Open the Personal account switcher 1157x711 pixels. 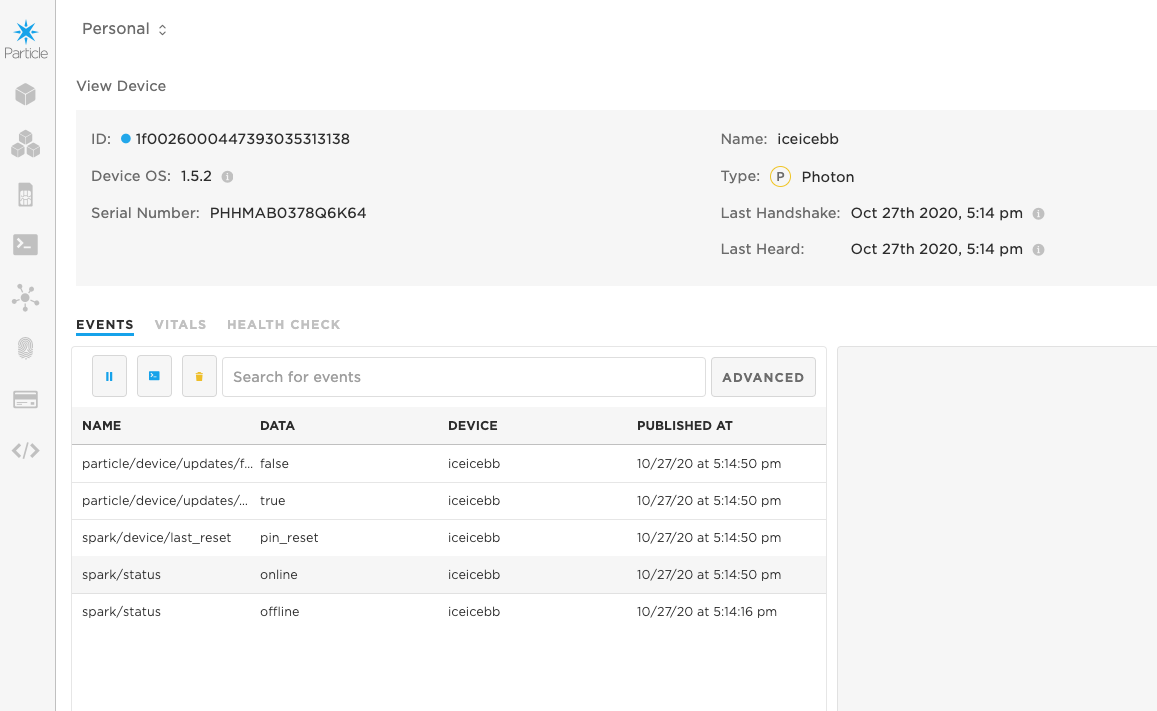point(124,29)
